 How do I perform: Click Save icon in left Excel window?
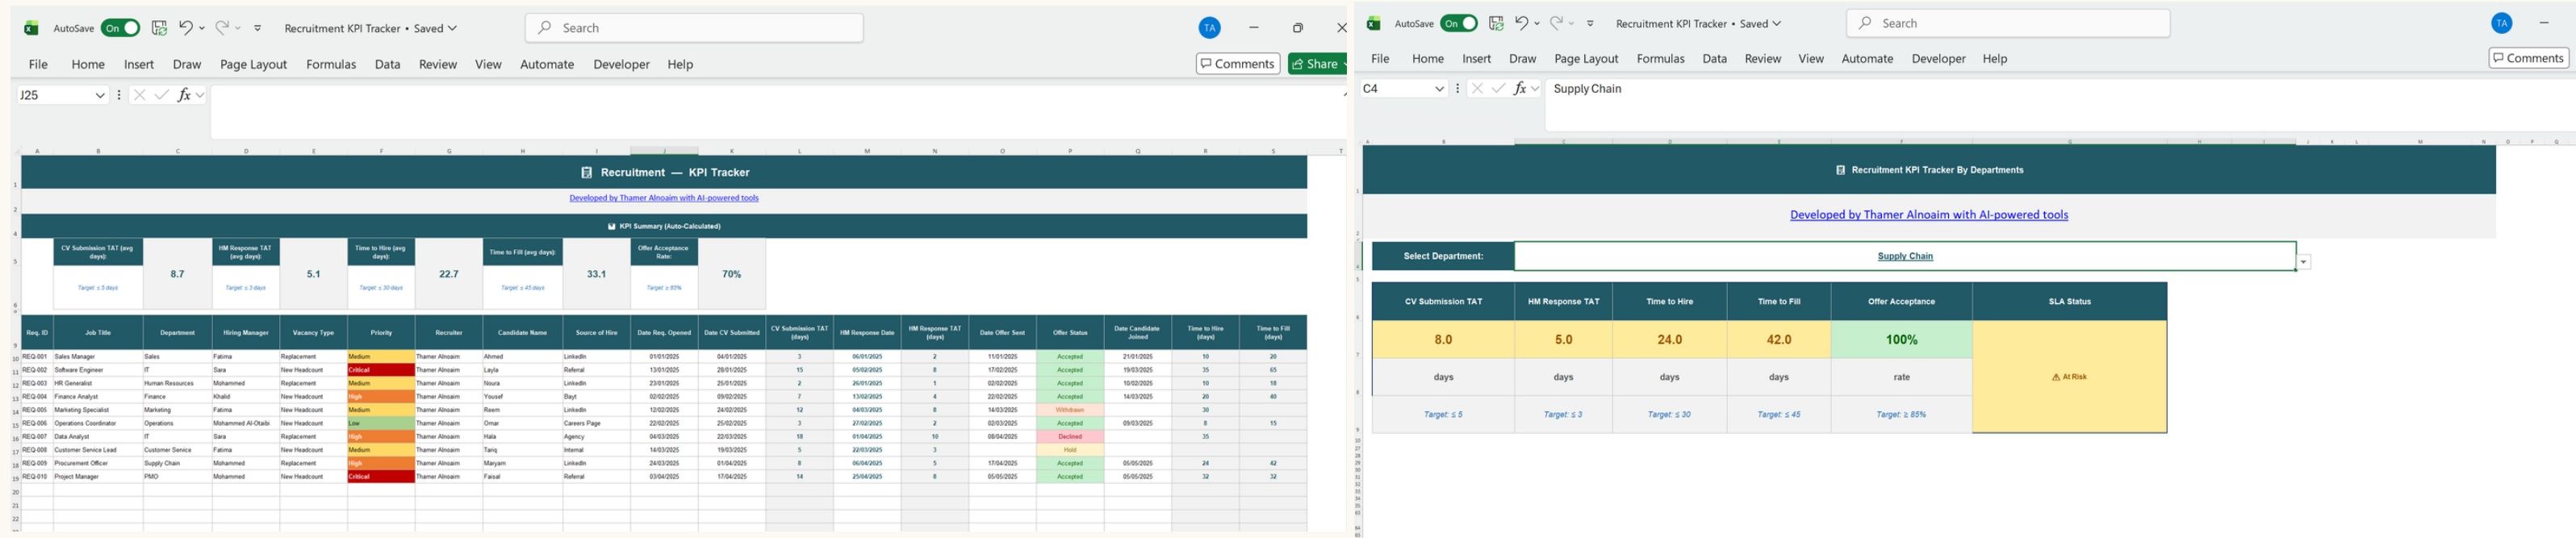(159, 28)
